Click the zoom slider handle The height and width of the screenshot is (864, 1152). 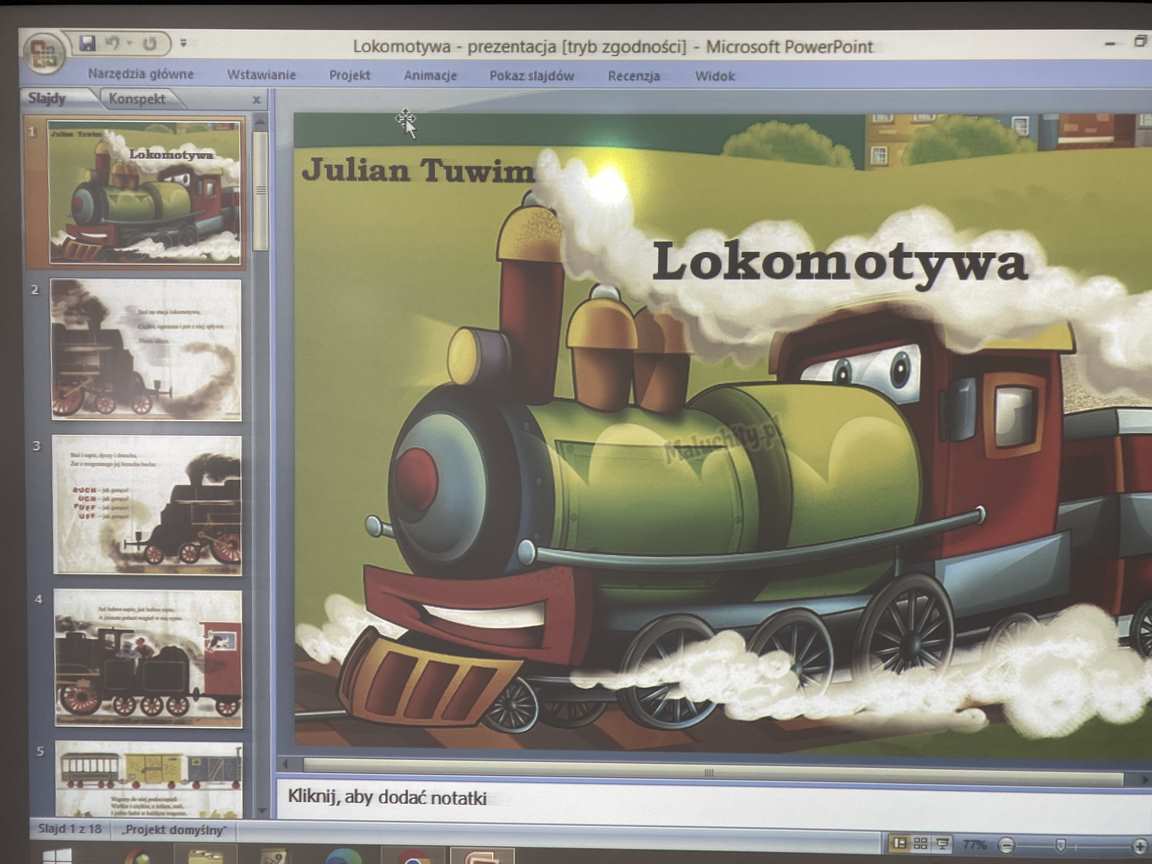coord(1059,846)
